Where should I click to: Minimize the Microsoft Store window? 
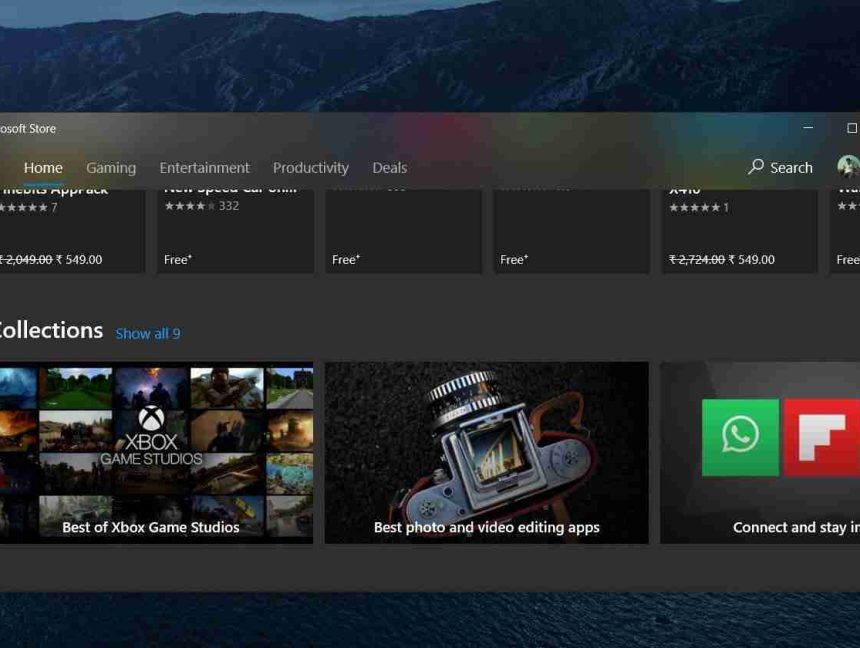point(808,128)
